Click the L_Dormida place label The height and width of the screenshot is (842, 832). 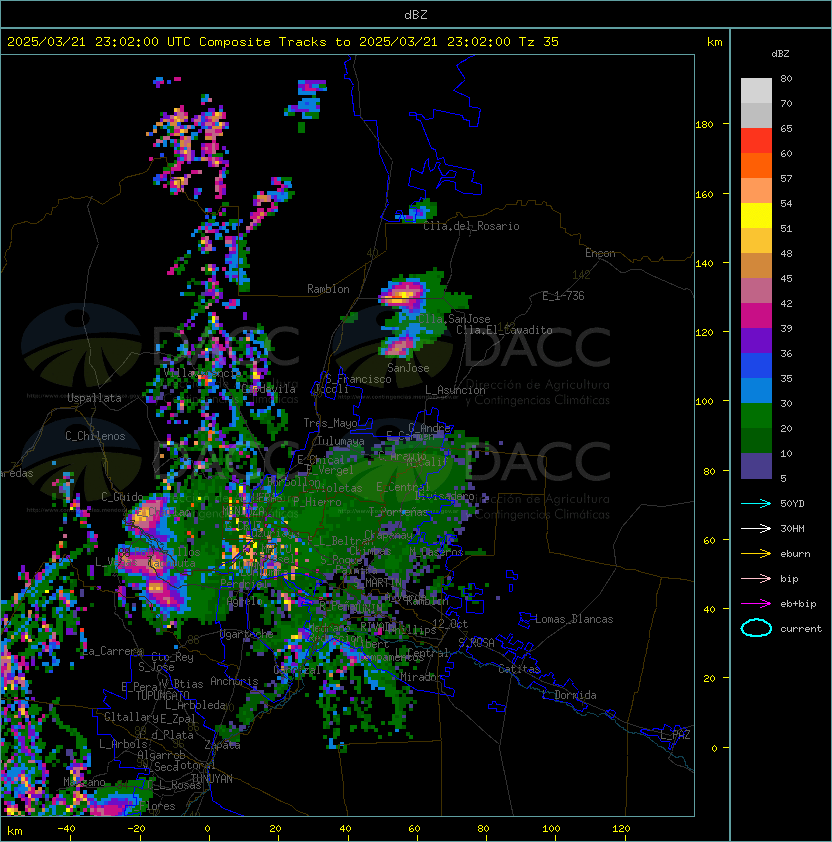[x=569, y=695]
